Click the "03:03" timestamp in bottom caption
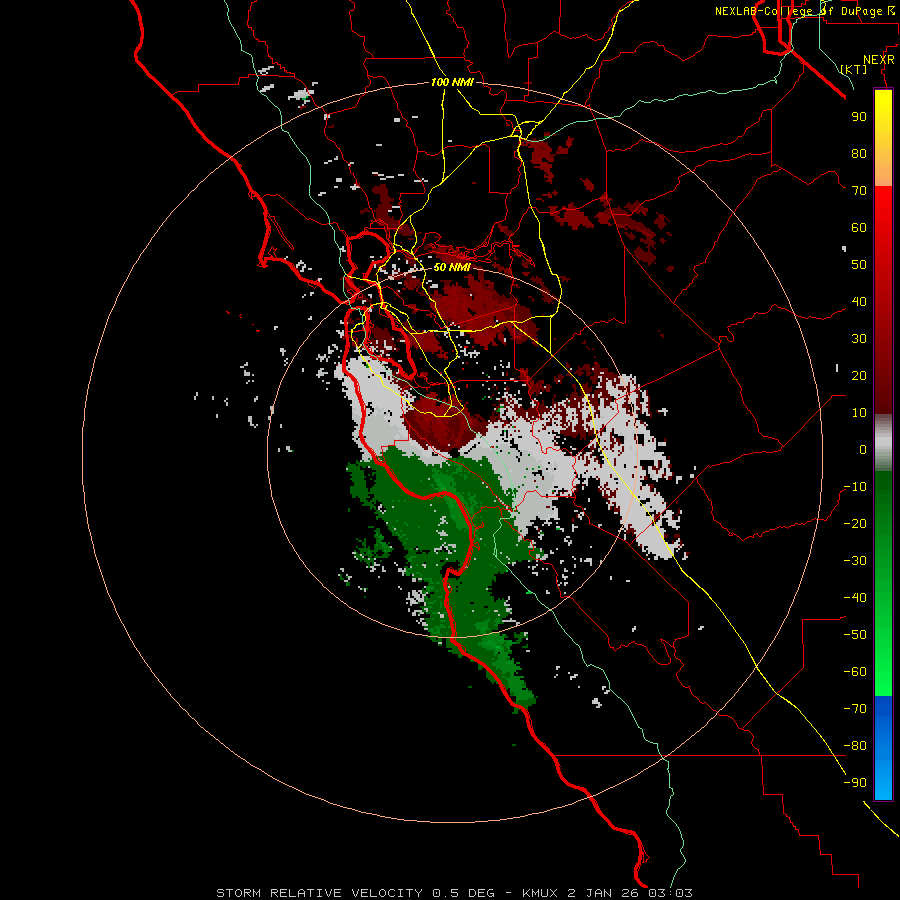 (670, 893)
